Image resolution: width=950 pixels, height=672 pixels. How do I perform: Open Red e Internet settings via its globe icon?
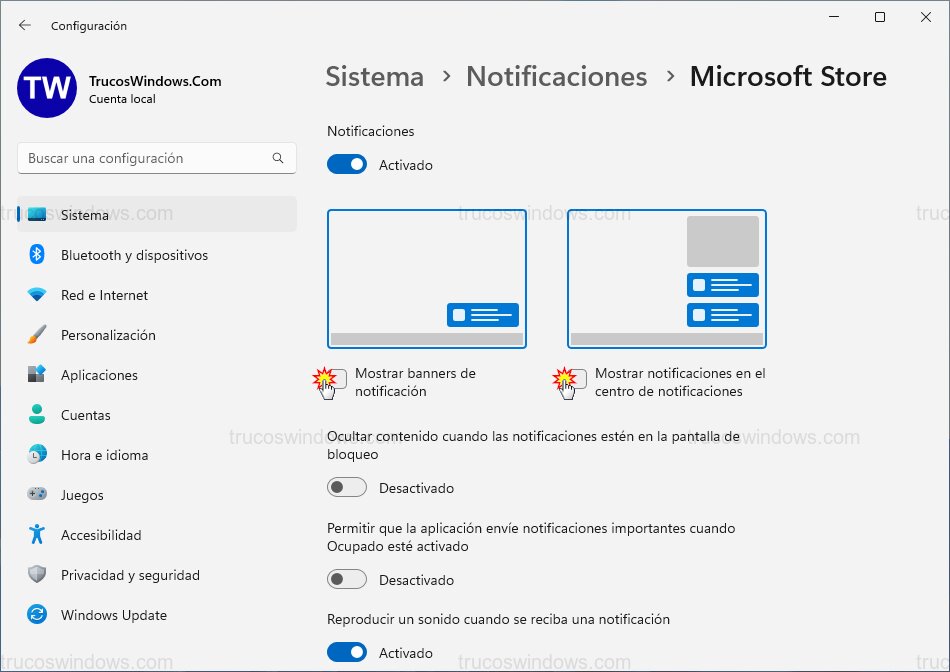click(37, 295)
